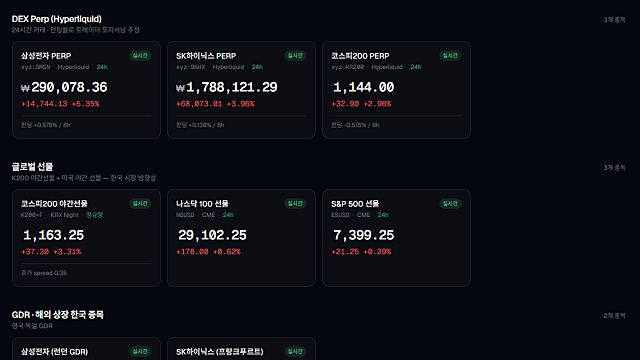The width and height of the screenshot is (640, 360).
Task: Click the +37.30 +3.31% change text
Action: (x=51, y=252)
